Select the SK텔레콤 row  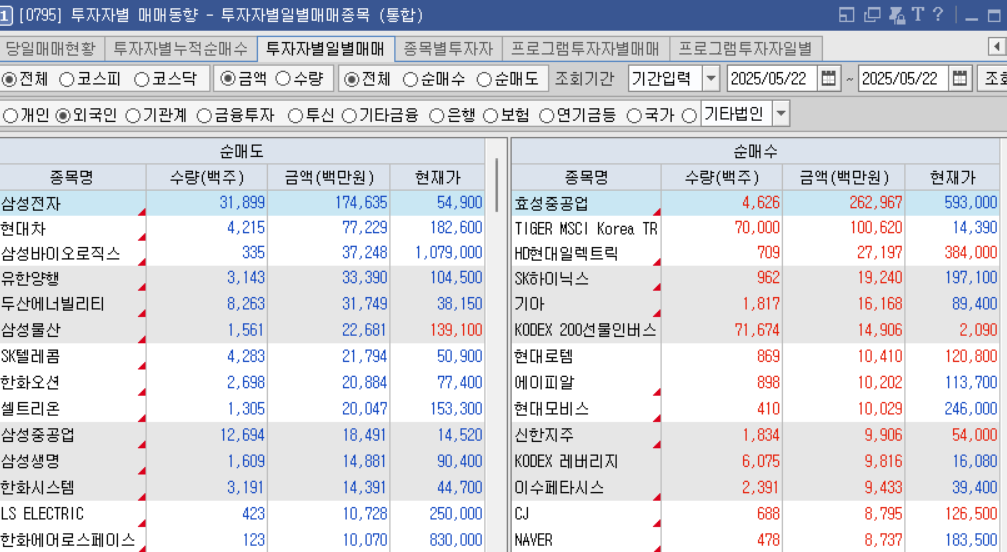pyautogui.click(x=242, y=356)
